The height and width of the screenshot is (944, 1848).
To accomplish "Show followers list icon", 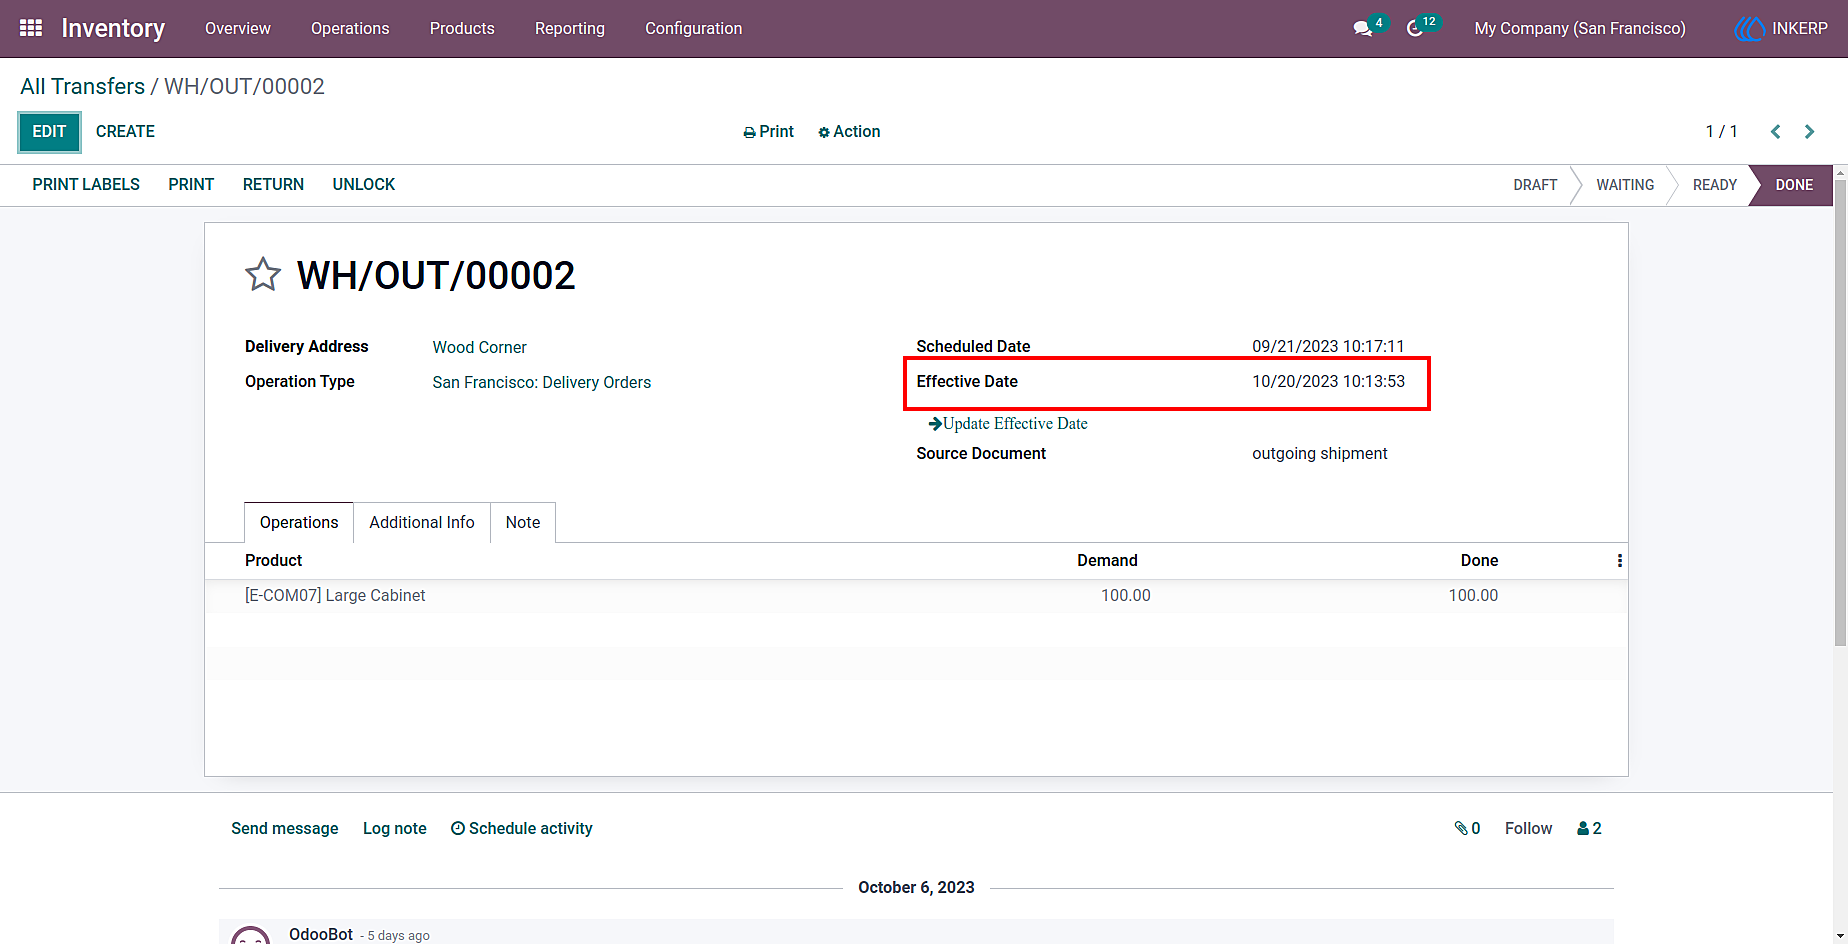I will pos(1589,828).
